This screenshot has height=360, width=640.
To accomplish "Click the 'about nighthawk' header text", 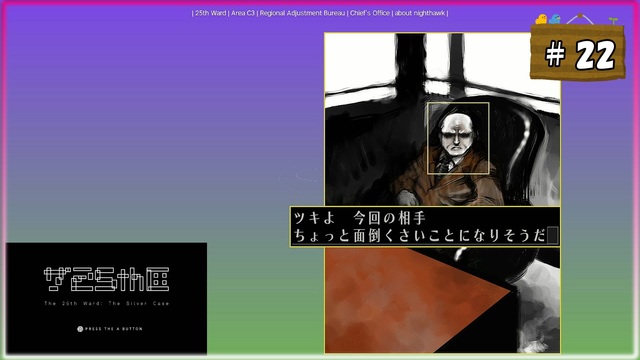I will click(x=420, y=13).
